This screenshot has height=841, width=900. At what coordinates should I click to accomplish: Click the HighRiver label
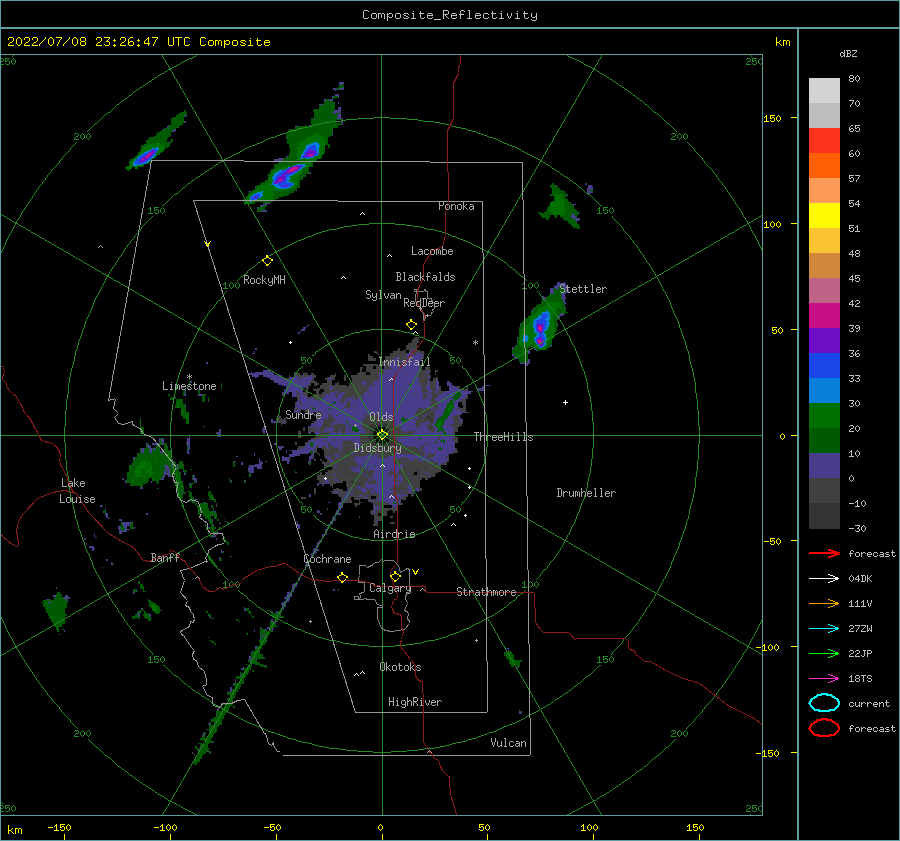click(415, 702)
